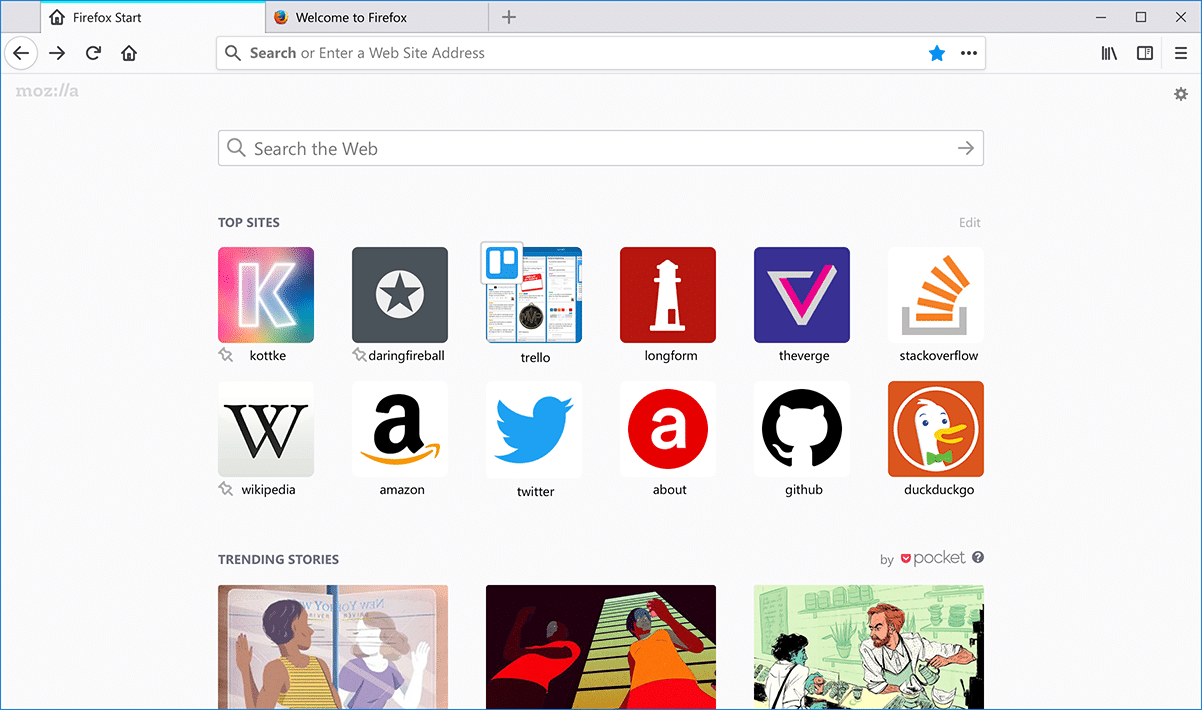Click the pin icon beside kottke
This screenshot has width=1202, height=710.
(226, 355)
